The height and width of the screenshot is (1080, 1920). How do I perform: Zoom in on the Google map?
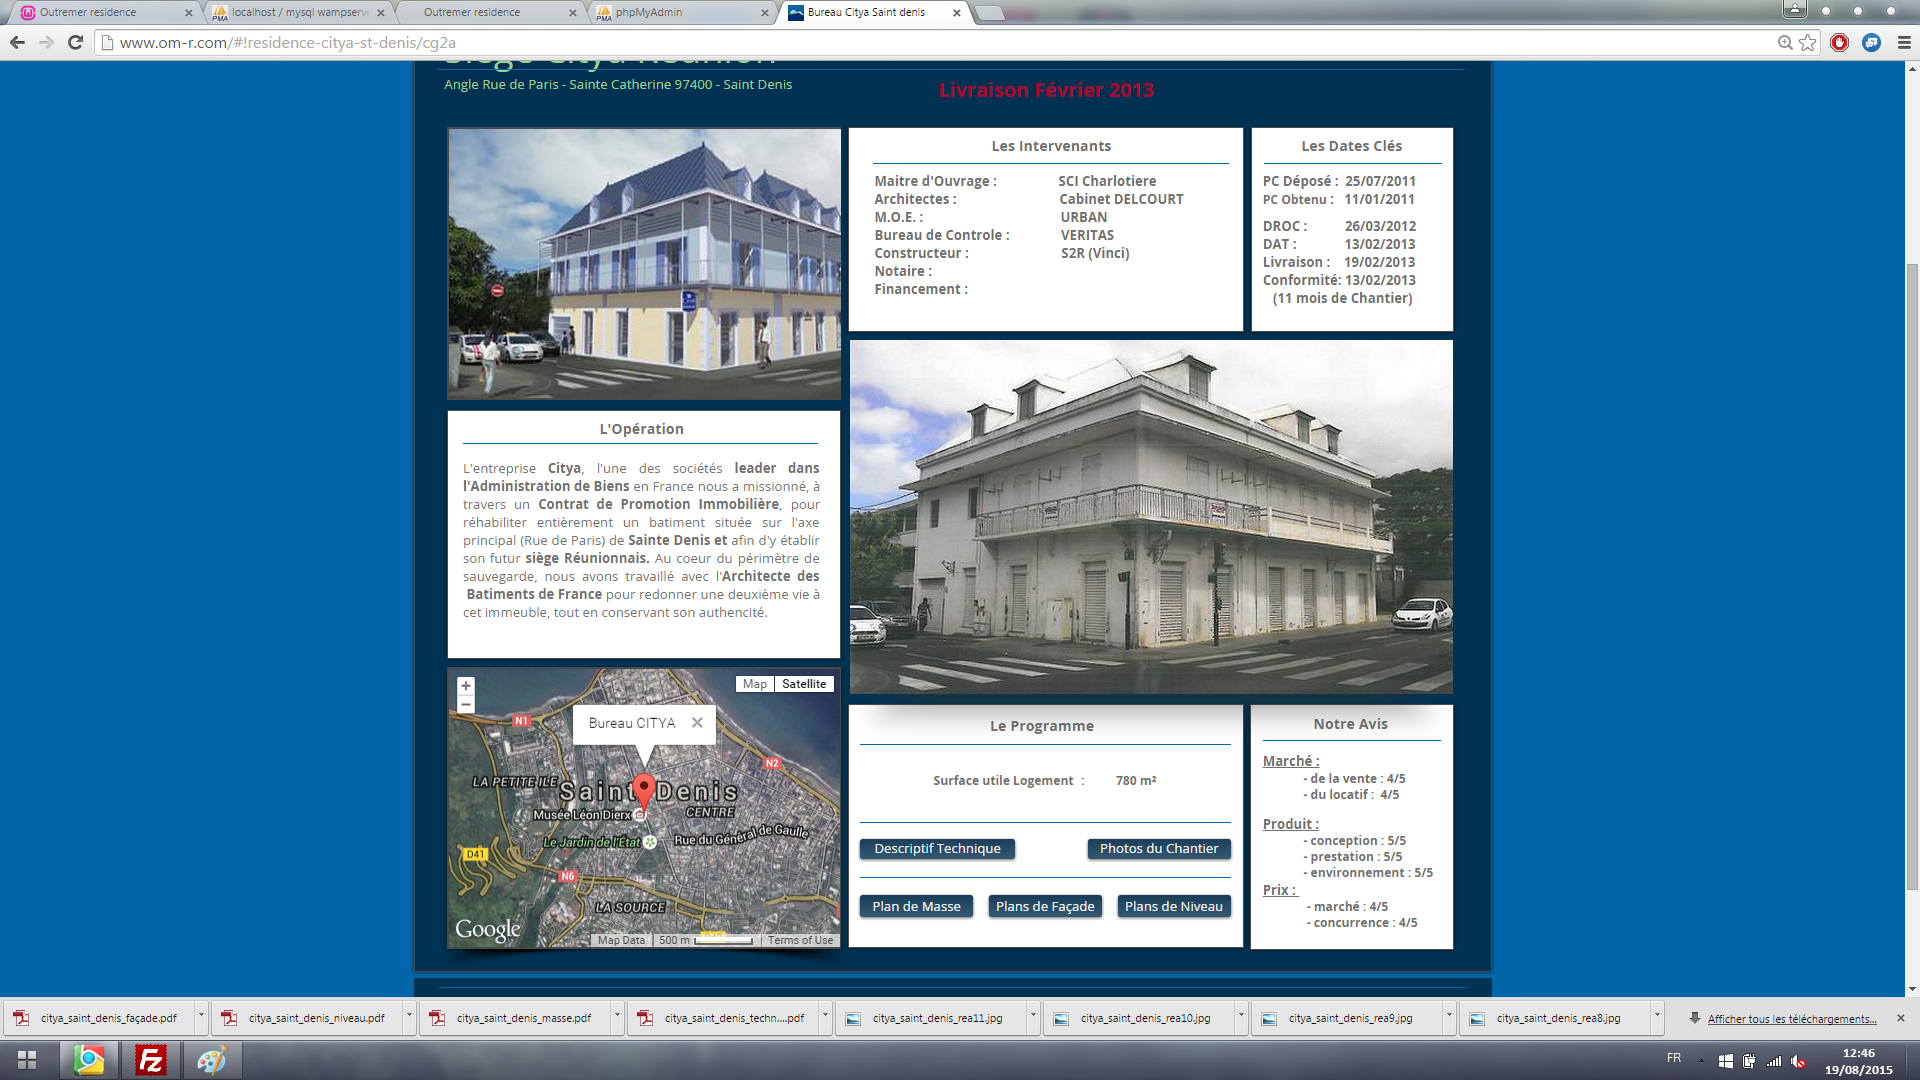coord(465,686)
